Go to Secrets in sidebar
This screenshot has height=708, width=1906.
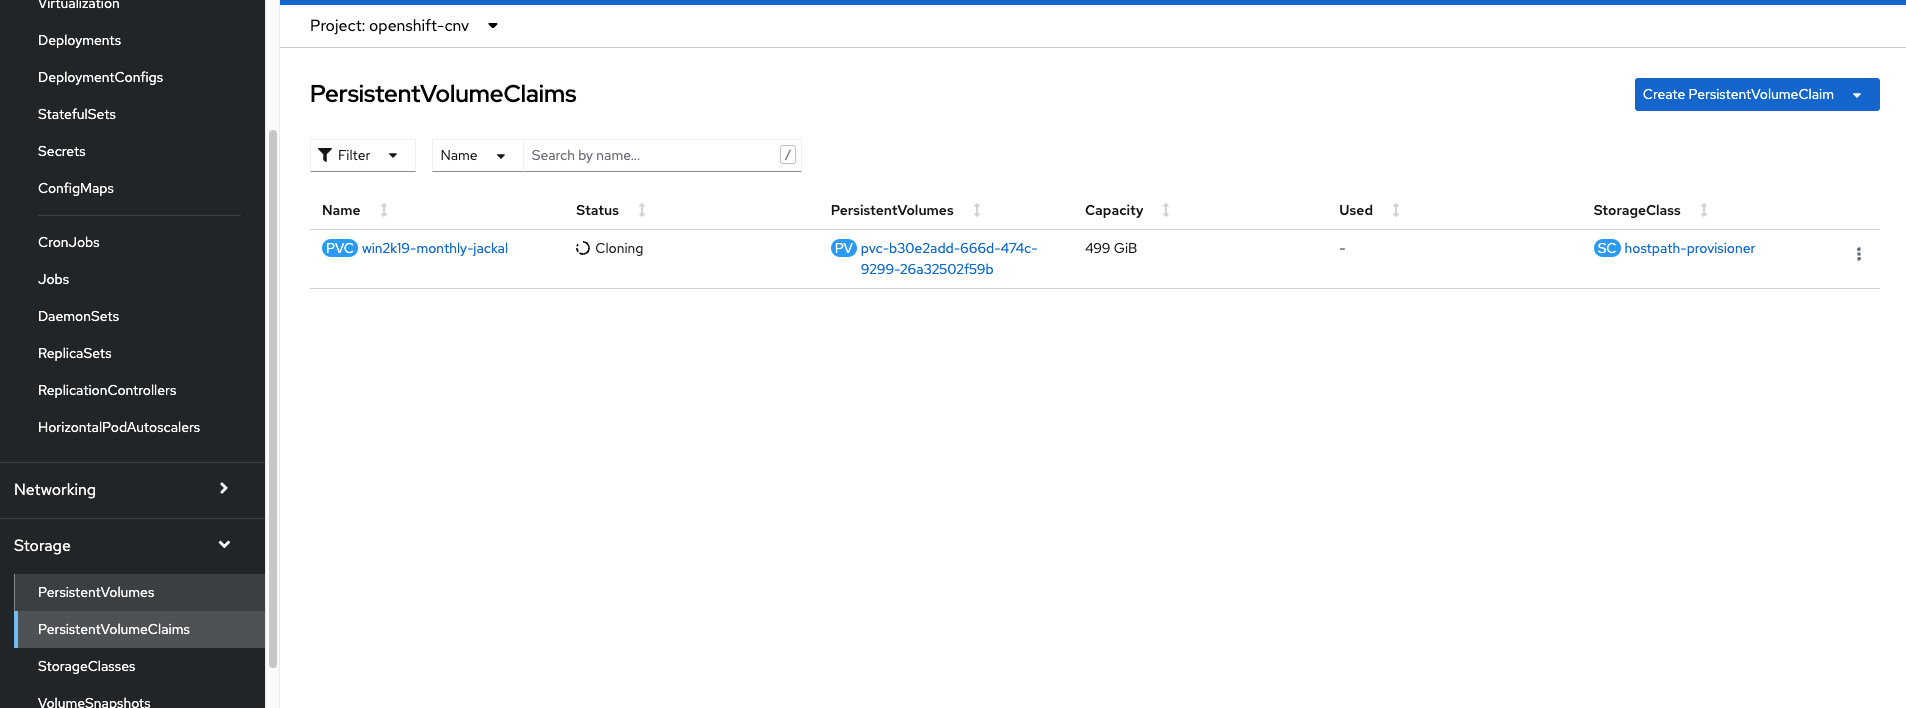(x=62, y=151)
